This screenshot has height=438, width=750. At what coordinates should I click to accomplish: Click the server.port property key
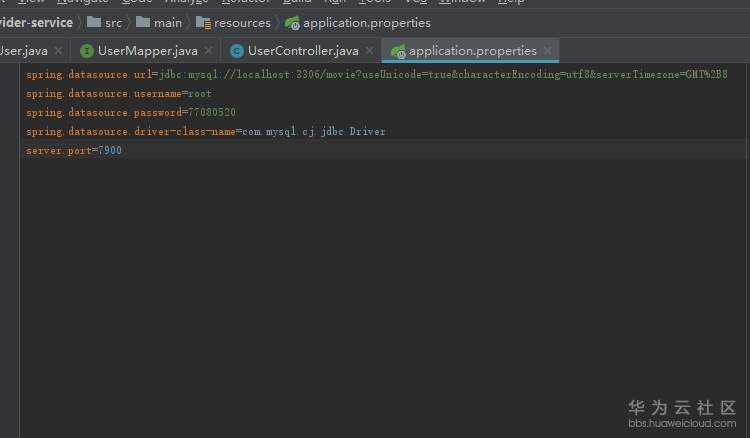(x=58, y=151)
